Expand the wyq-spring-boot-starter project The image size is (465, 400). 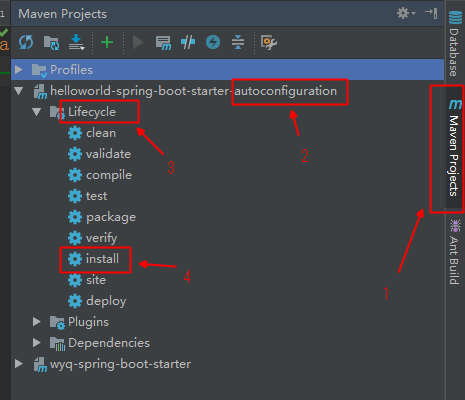19,364
